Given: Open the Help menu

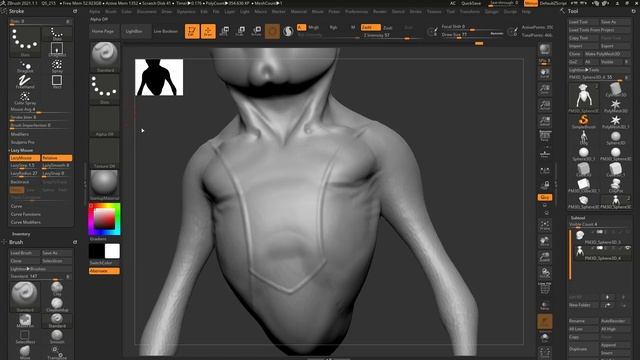Looking at the screenshot, I should point(526,12).
